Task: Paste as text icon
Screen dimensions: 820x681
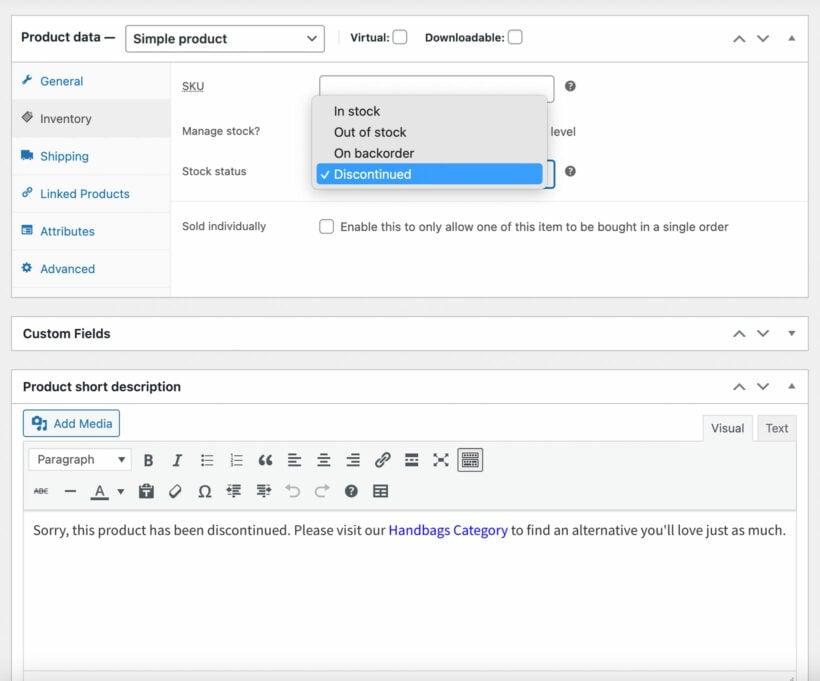Action: point(146,491)
